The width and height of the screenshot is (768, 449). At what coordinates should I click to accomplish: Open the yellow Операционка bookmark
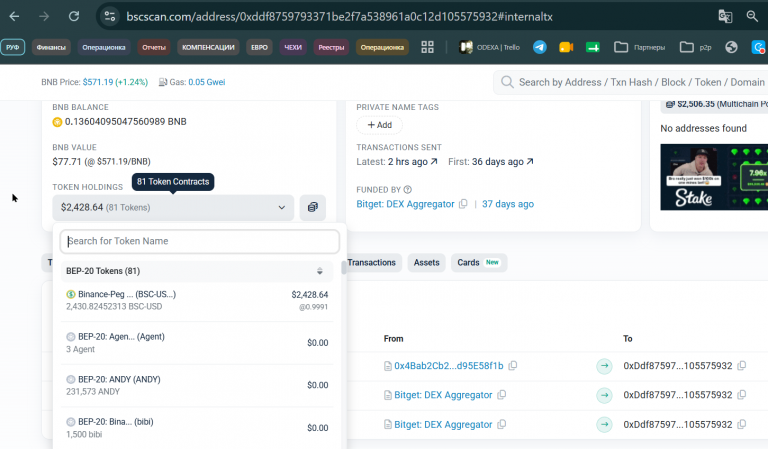point(382,47)
